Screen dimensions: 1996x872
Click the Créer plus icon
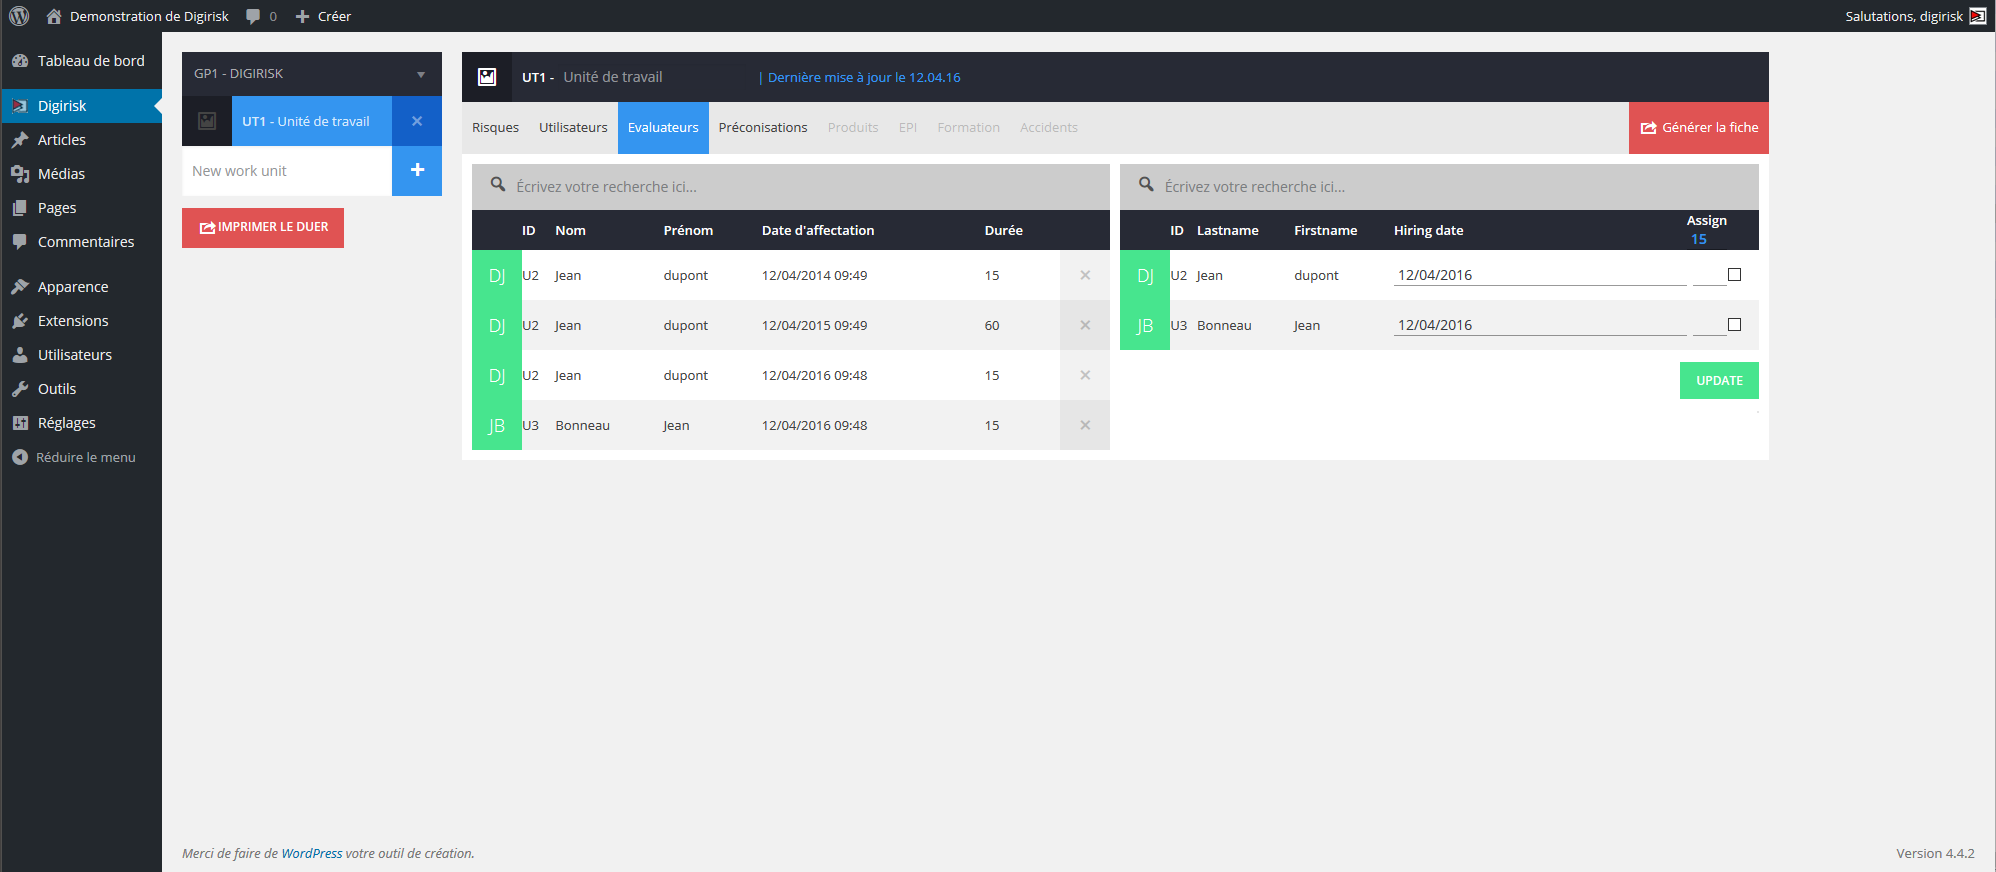pos(302,16)
